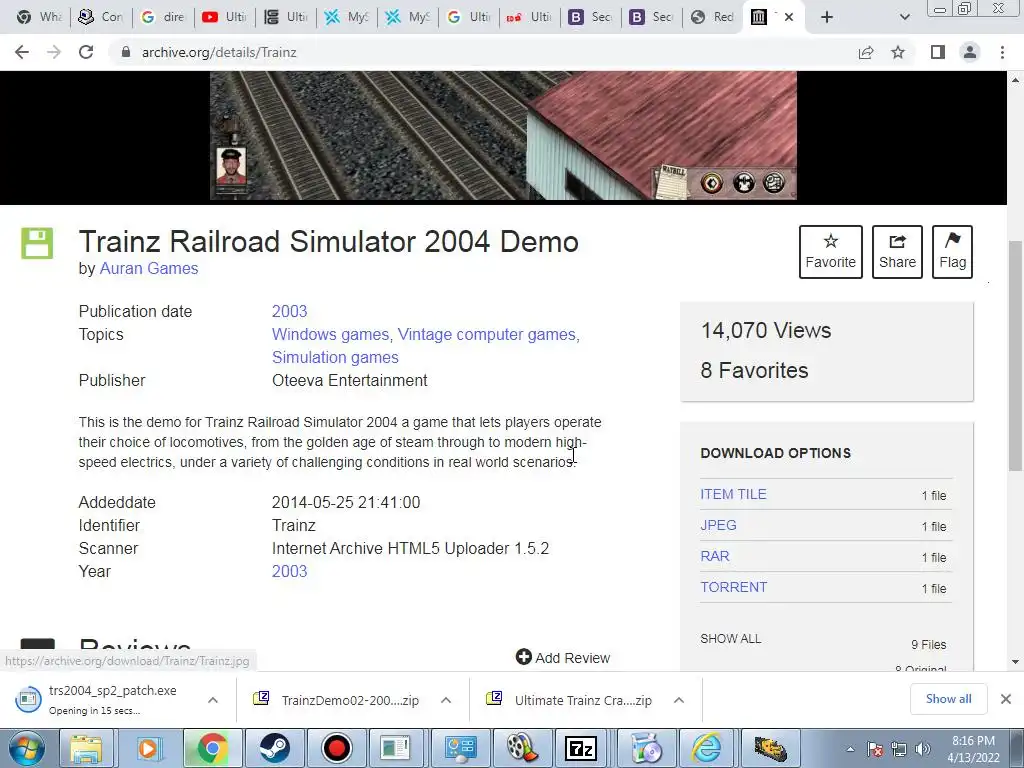Expand options for TrainzDemo02 zip download
The width and height of the screenshot is (1024, 768).
(446, 700)
